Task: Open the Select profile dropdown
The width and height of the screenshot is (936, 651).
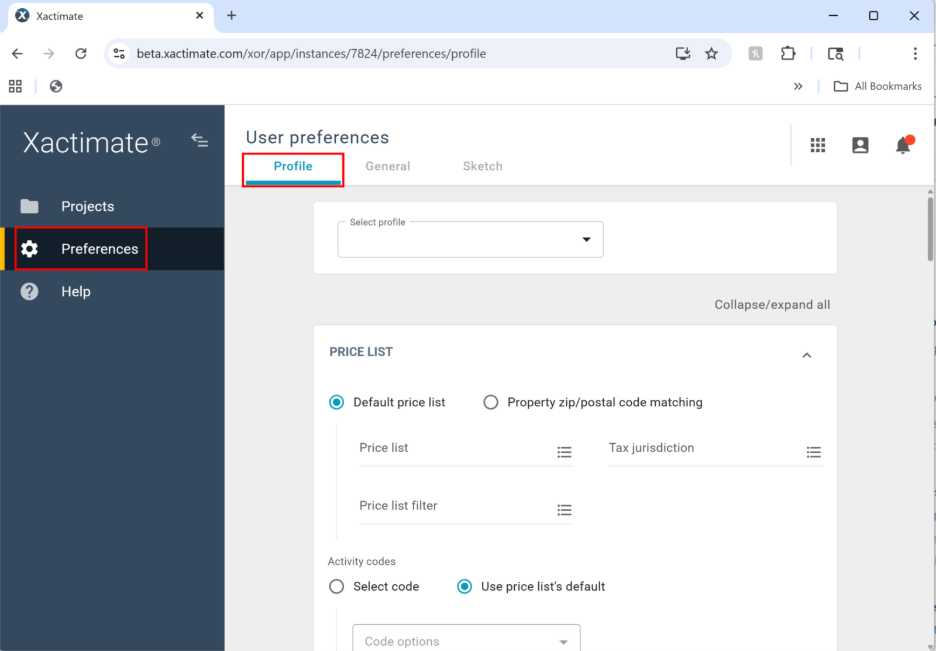Action: click(x=470, y=239)
